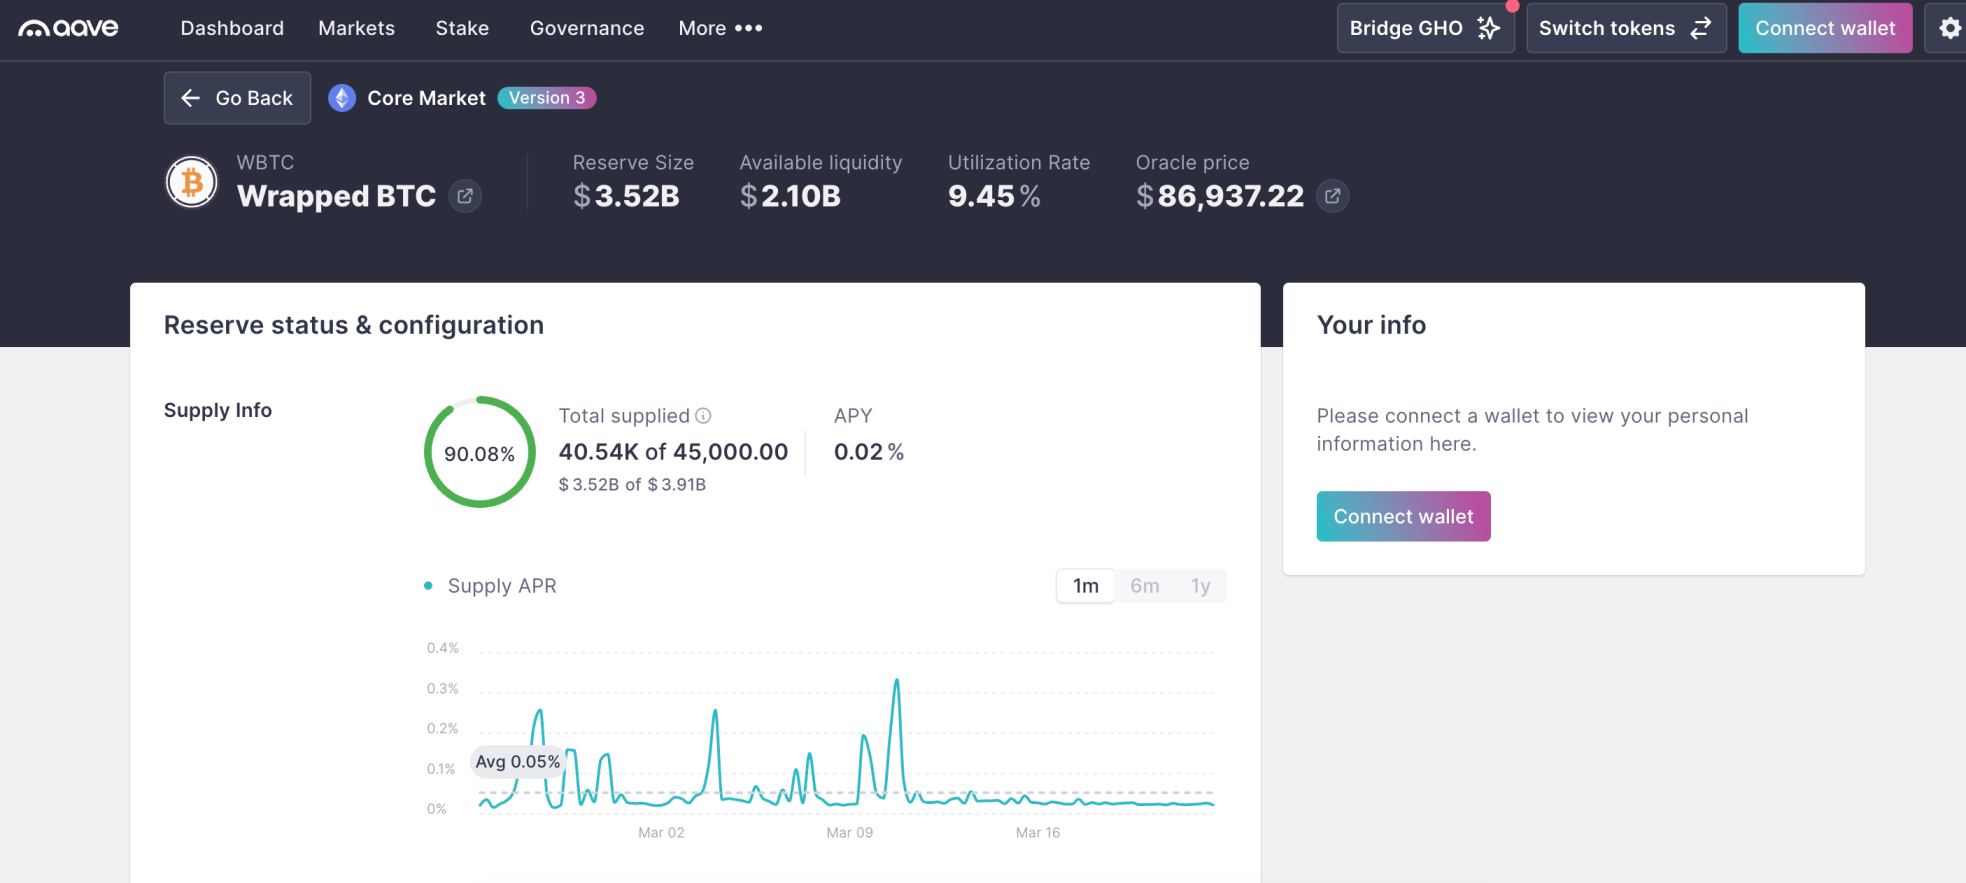This screenshot has width=1966, height=883.
Task: Open the Switch tokens panel
Action: [x=1625, y=28]
